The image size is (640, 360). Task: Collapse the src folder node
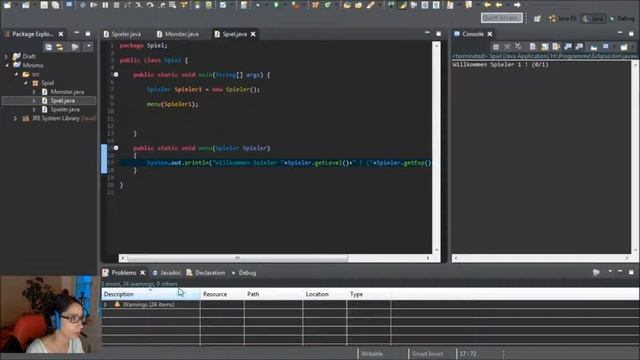[16, 74]
